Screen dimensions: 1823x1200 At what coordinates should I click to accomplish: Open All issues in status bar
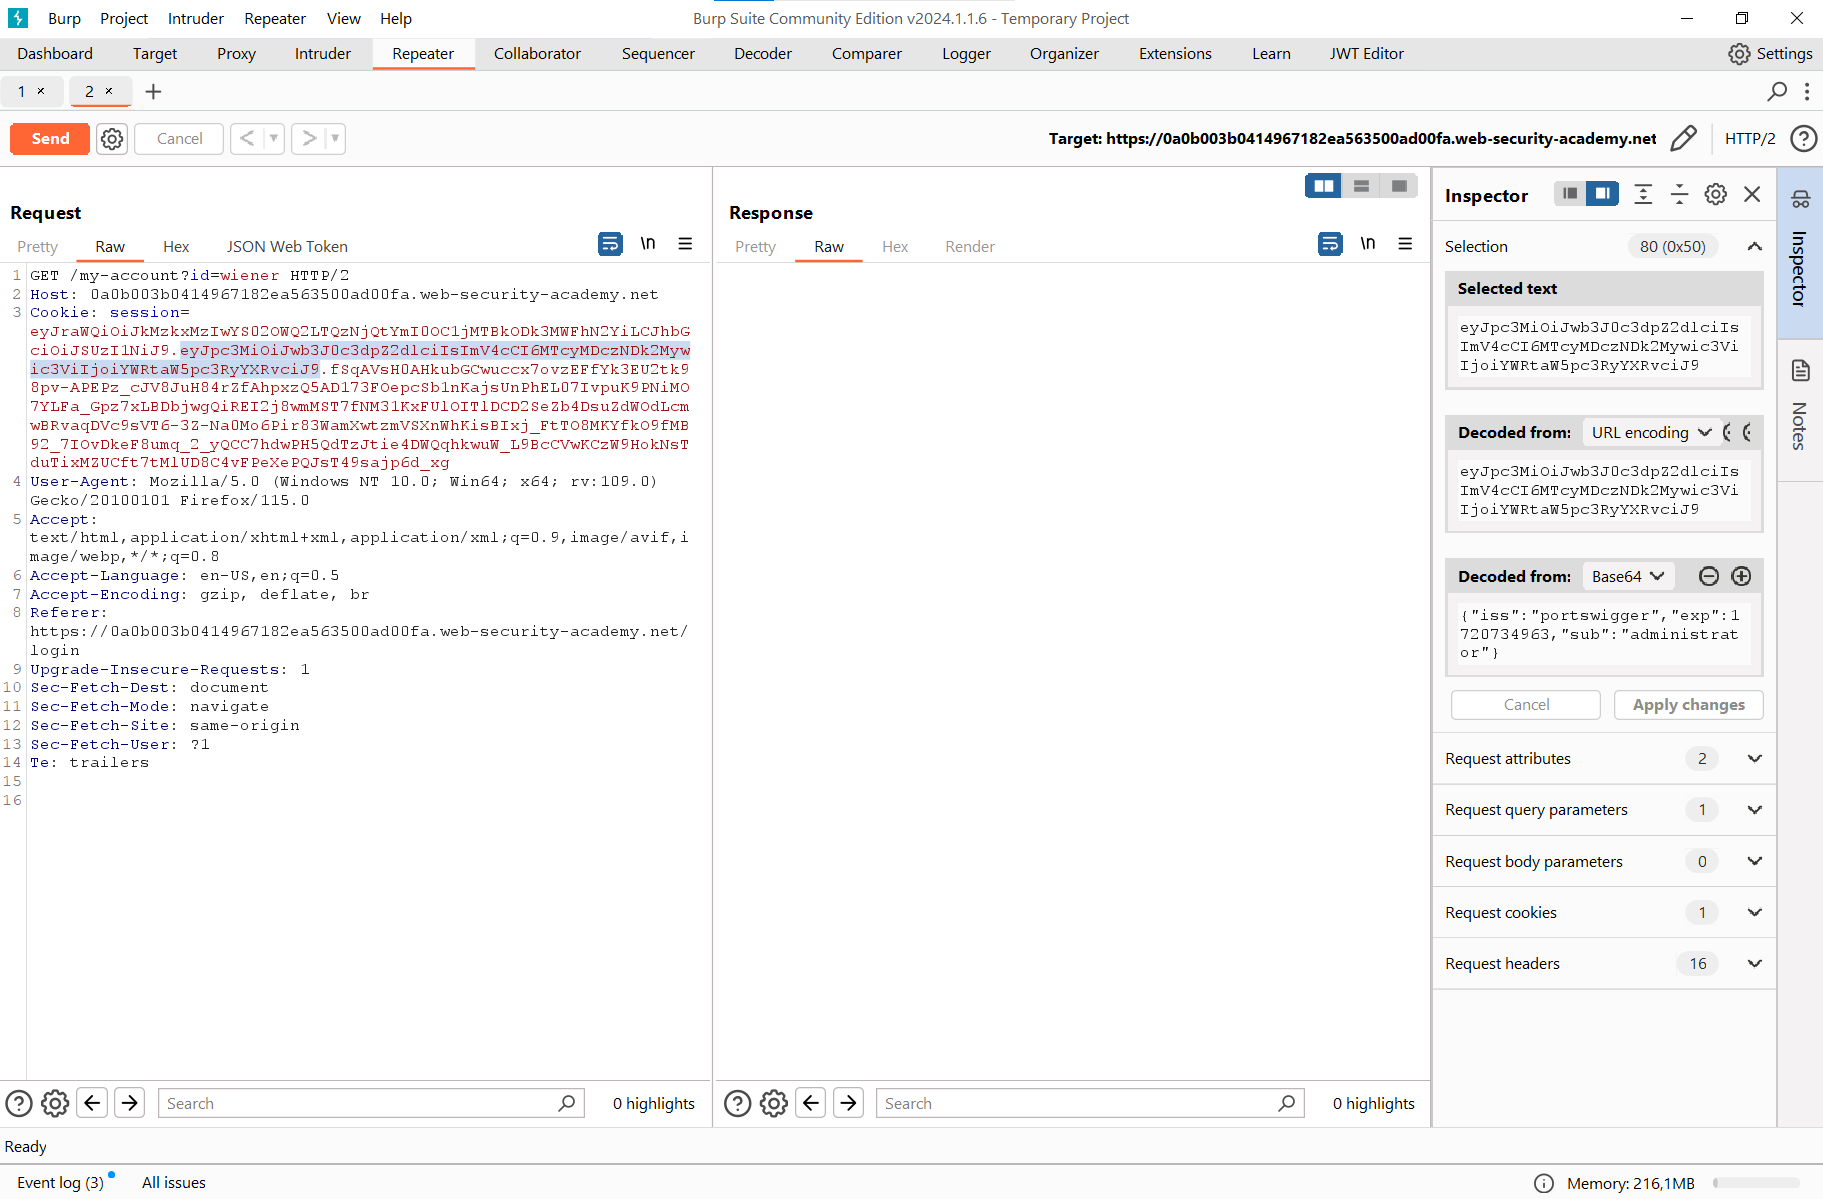pos(174,1182)
